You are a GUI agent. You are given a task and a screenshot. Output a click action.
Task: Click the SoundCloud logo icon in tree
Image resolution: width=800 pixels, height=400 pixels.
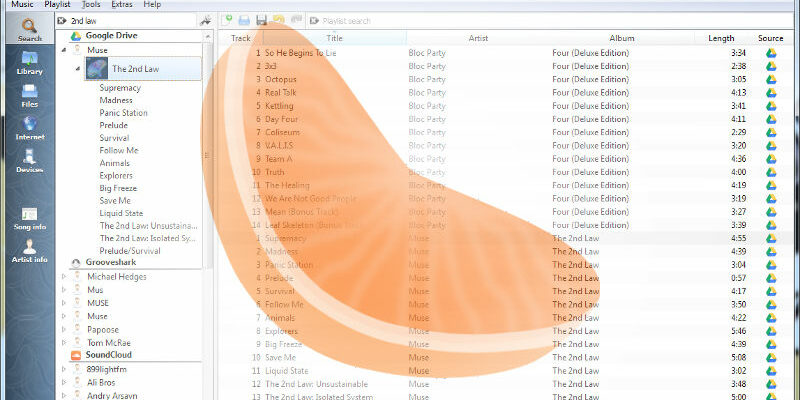click(76, 355)
